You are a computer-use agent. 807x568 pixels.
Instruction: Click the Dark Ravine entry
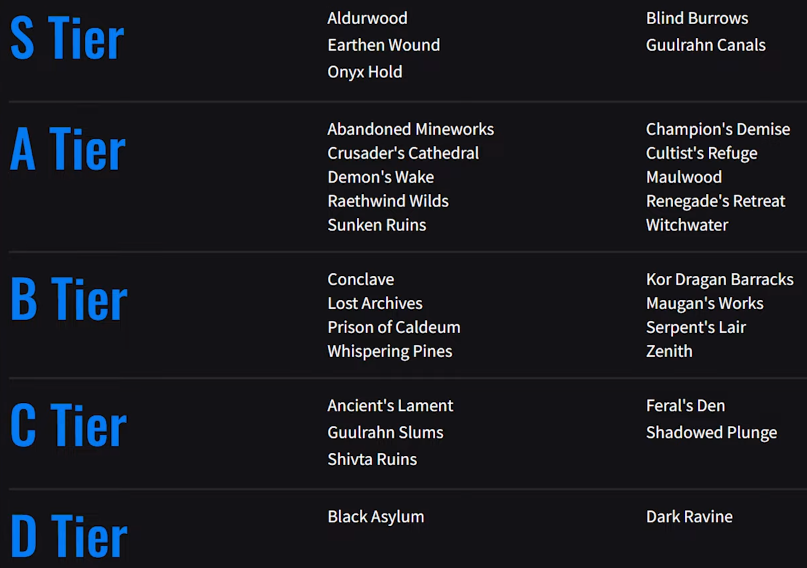click(x=689, y=517)
